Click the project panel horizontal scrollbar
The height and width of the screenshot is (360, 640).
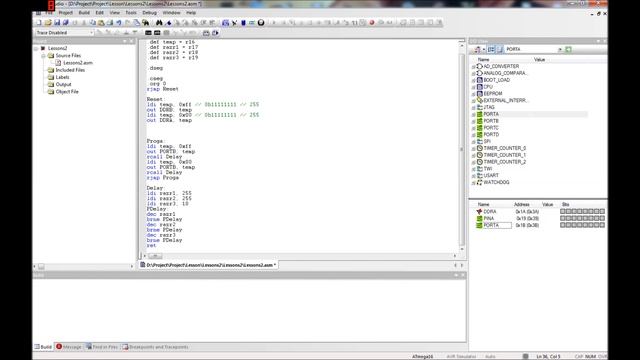(84, 267)
